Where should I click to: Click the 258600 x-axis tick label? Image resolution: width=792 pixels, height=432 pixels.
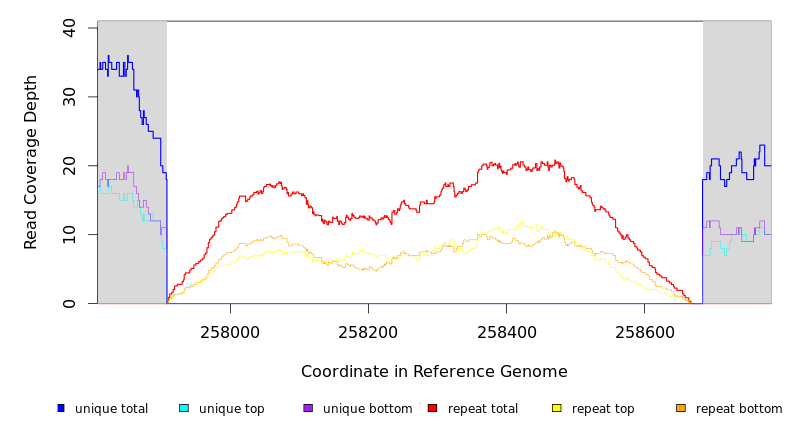click(644, 333)
